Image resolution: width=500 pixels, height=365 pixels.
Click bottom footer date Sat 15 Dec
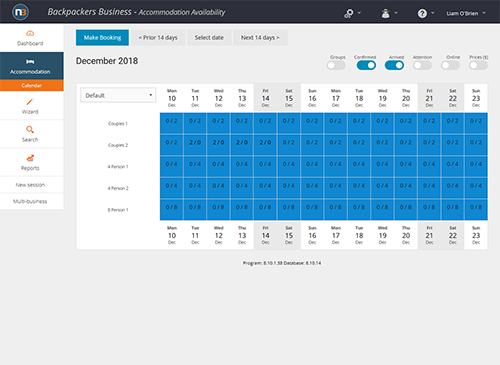(289, 235)
